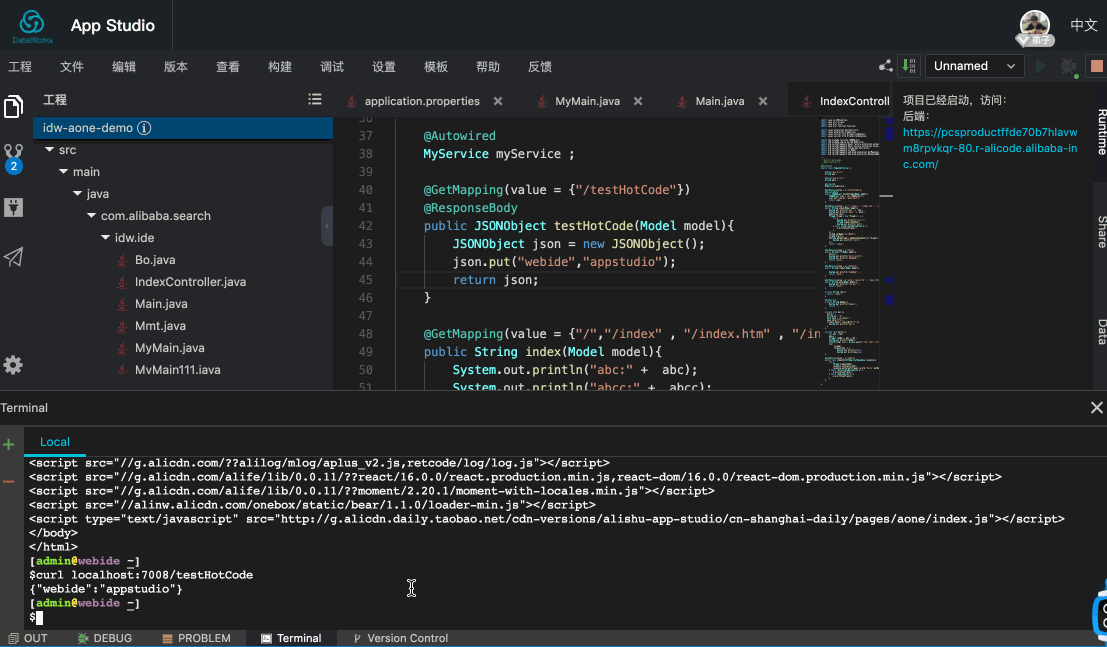Open IndexController.java in file tree
Screen dimensions: 1107x647
(190, 282)
